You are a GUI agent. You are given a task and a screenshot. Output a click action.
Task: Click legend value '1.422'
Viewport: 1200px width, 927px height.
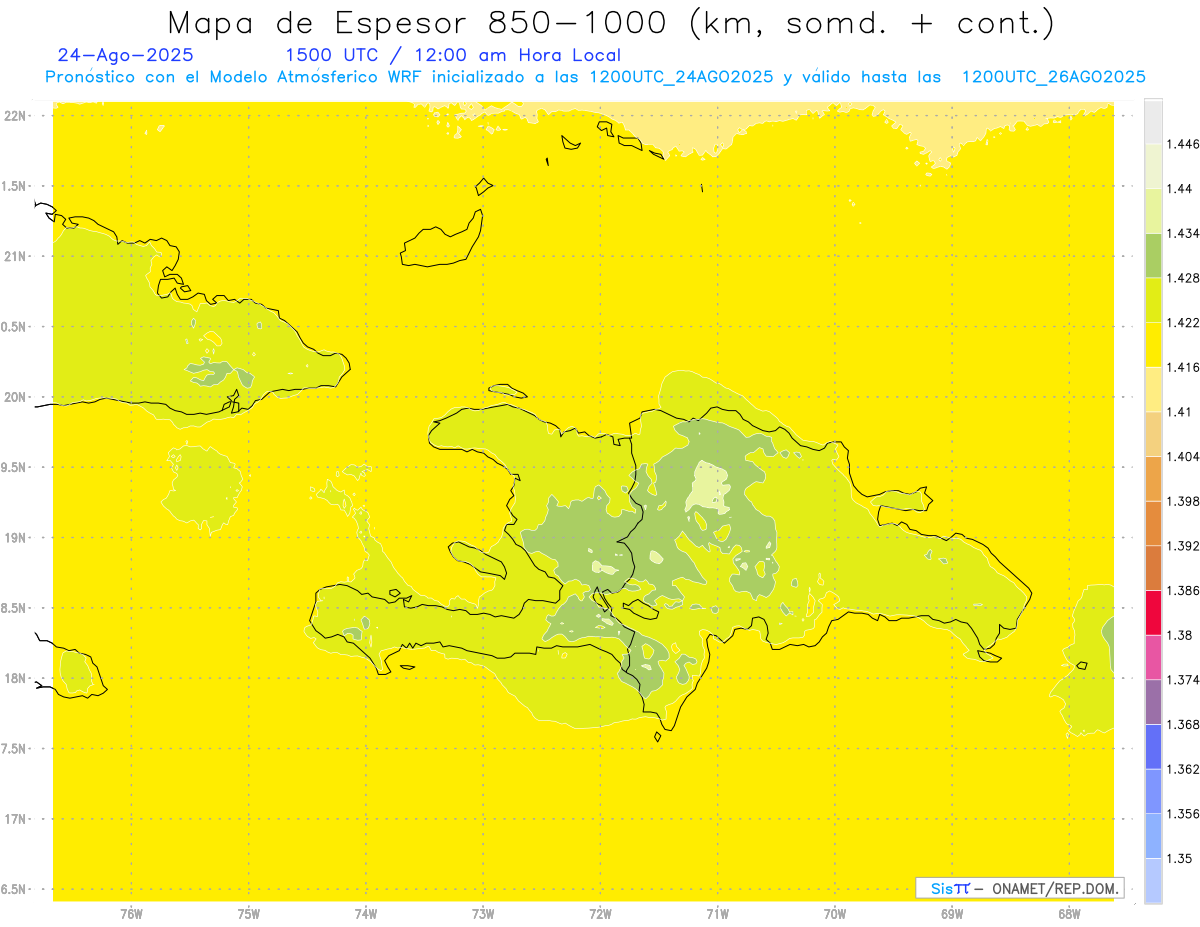[1183, 323]
